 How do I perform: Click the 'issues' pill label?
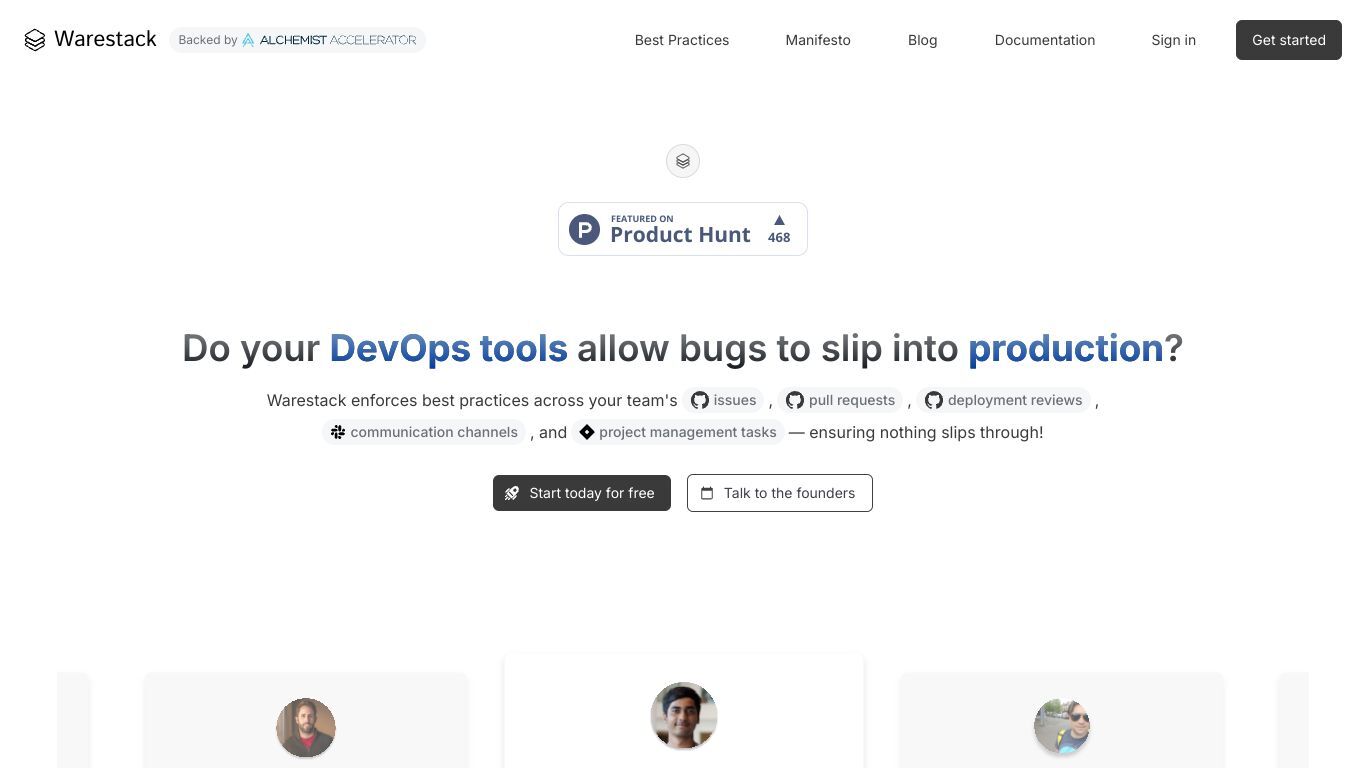point(723,400)
